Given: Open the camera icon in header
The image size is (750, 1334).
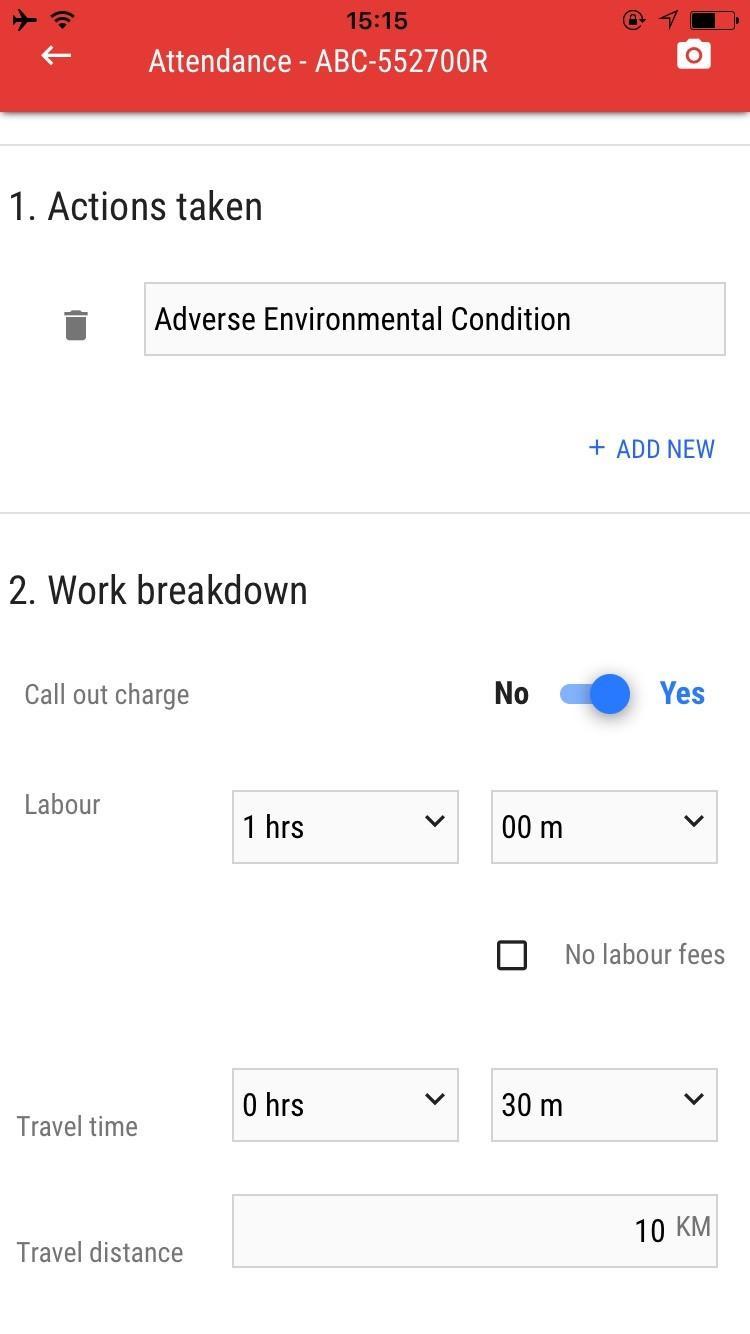Looking at the screenshot, I should point(694,55).
